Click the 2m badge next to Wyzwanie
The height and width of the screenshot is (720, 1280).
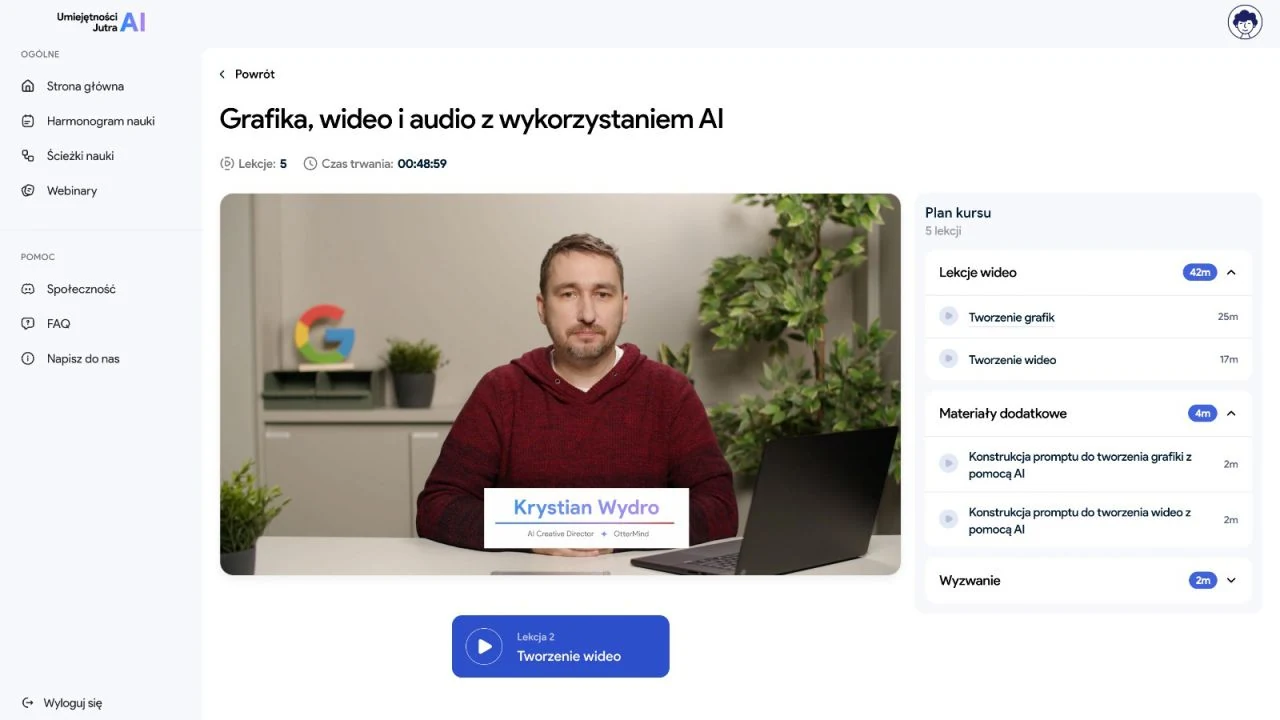1202,580
